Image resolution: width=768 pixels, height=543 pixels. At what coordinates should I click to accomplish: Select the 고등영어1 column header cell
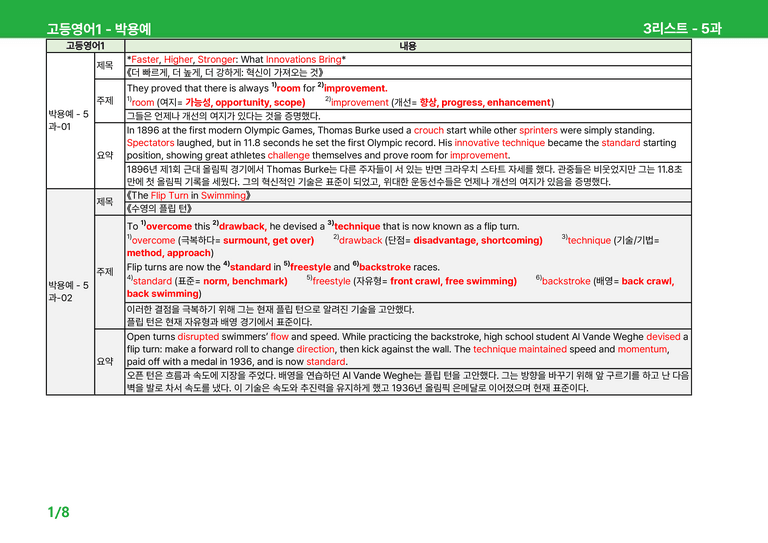tap(85, 46)
